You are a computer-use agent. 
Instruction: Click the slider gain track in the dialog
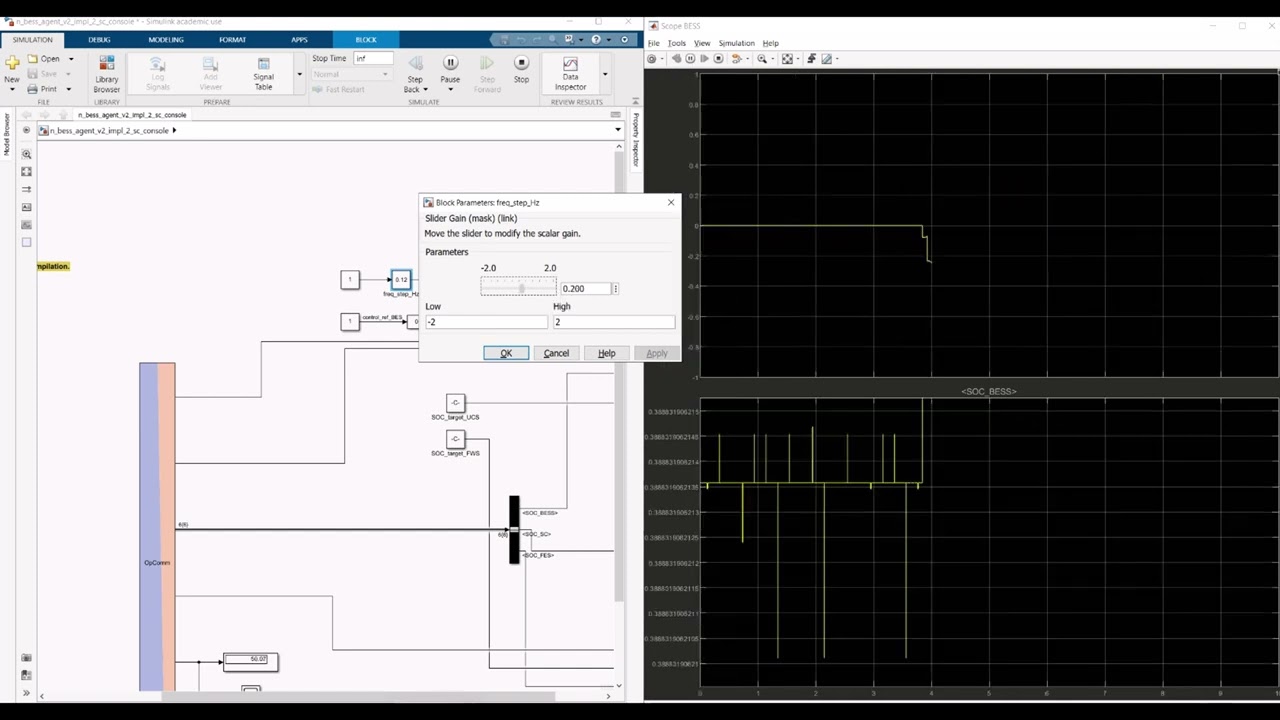click(518, 287)
